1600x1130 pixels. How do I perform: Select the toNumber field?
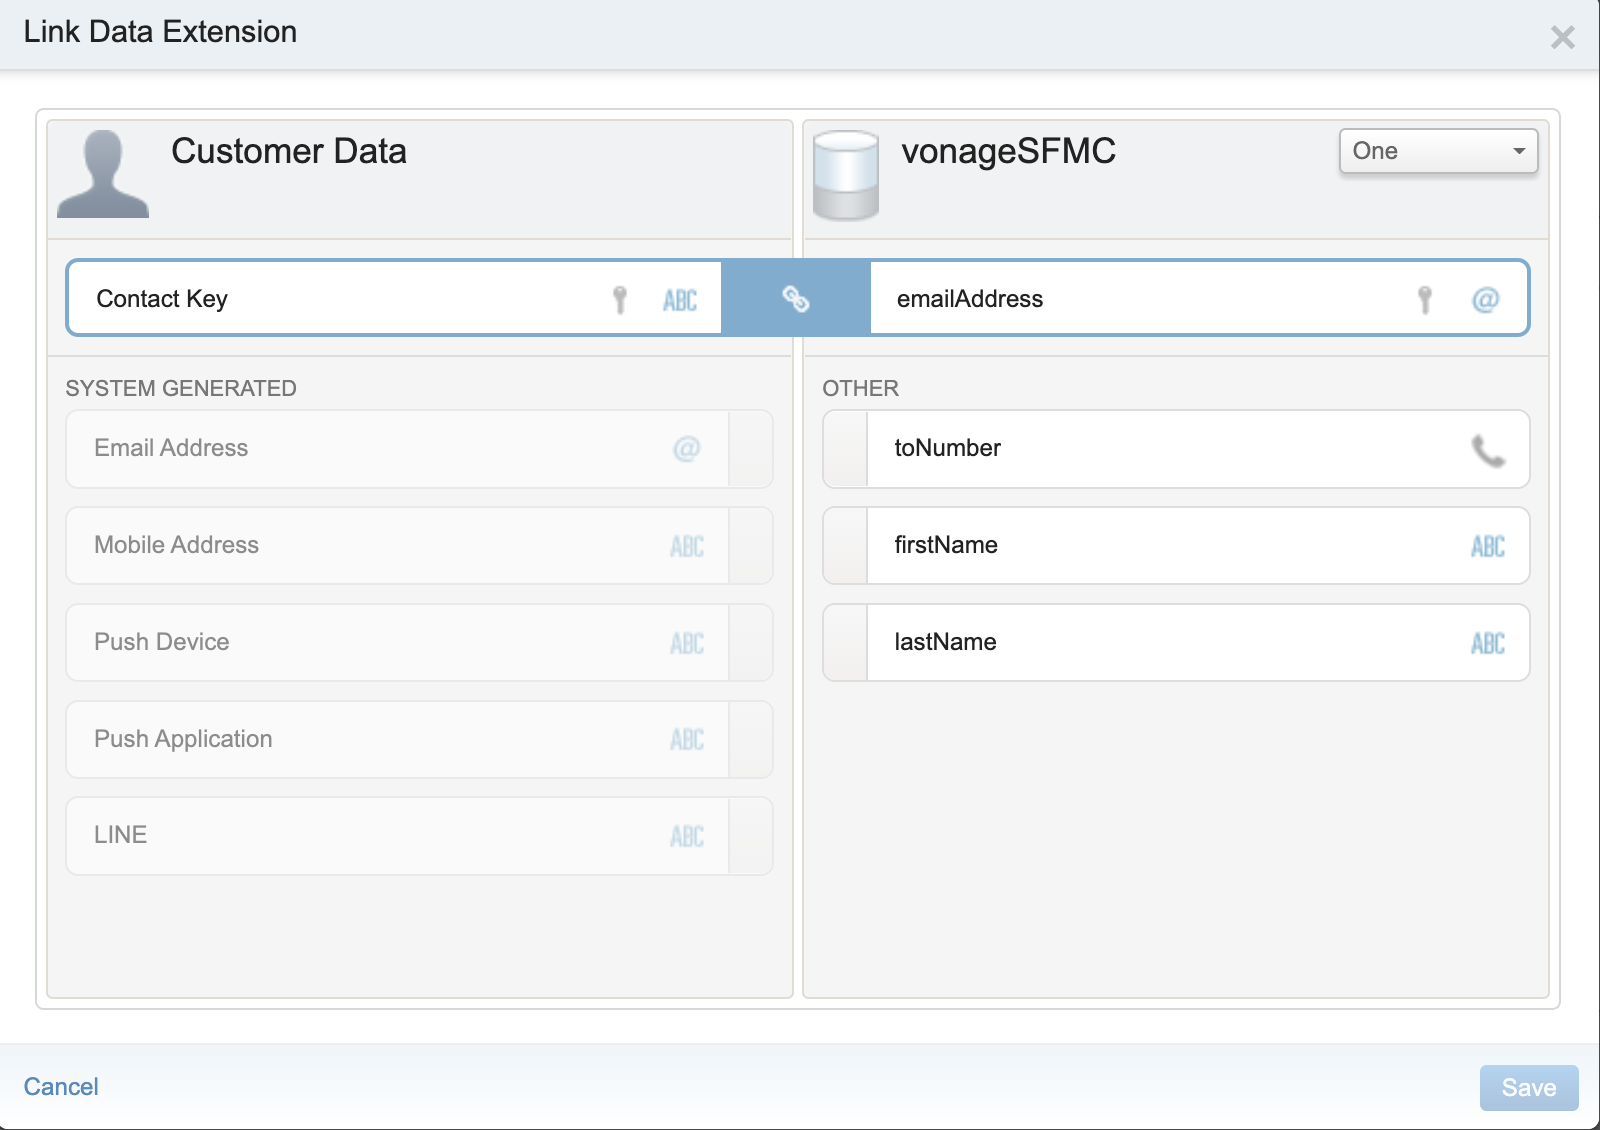pos(1176,449)
